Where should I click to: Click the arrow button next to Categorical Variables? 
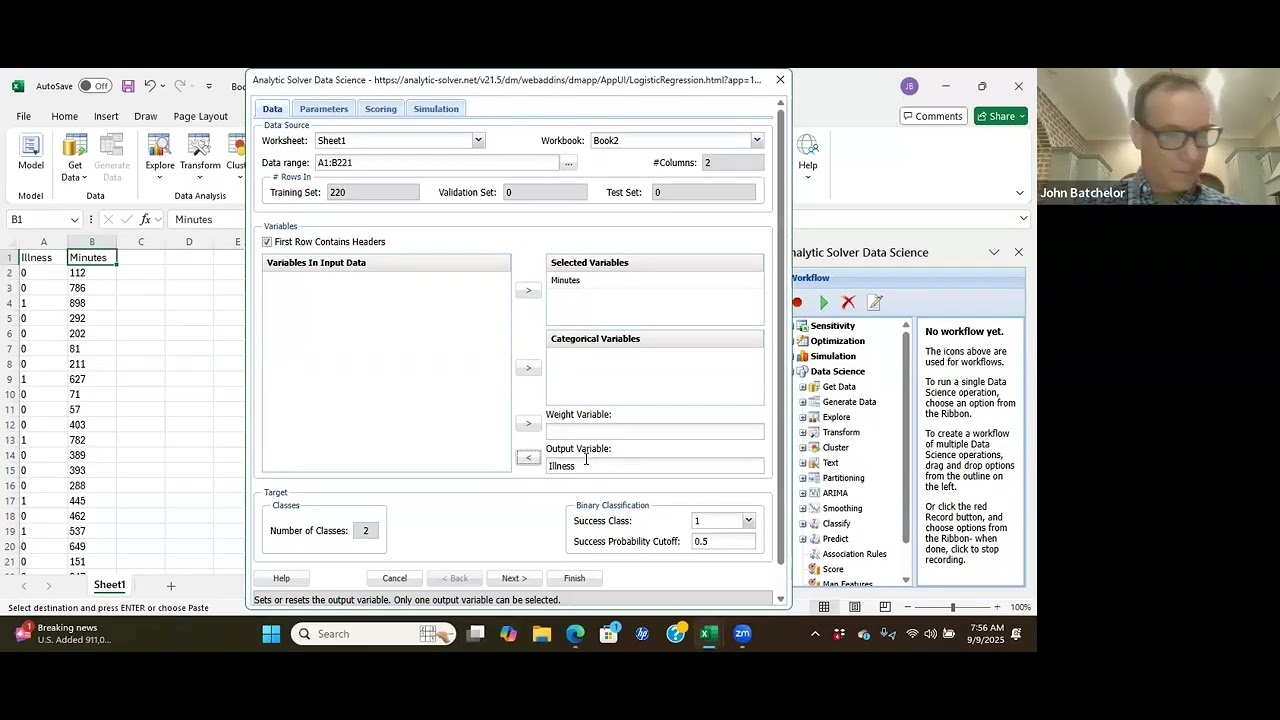coord(528,368)
